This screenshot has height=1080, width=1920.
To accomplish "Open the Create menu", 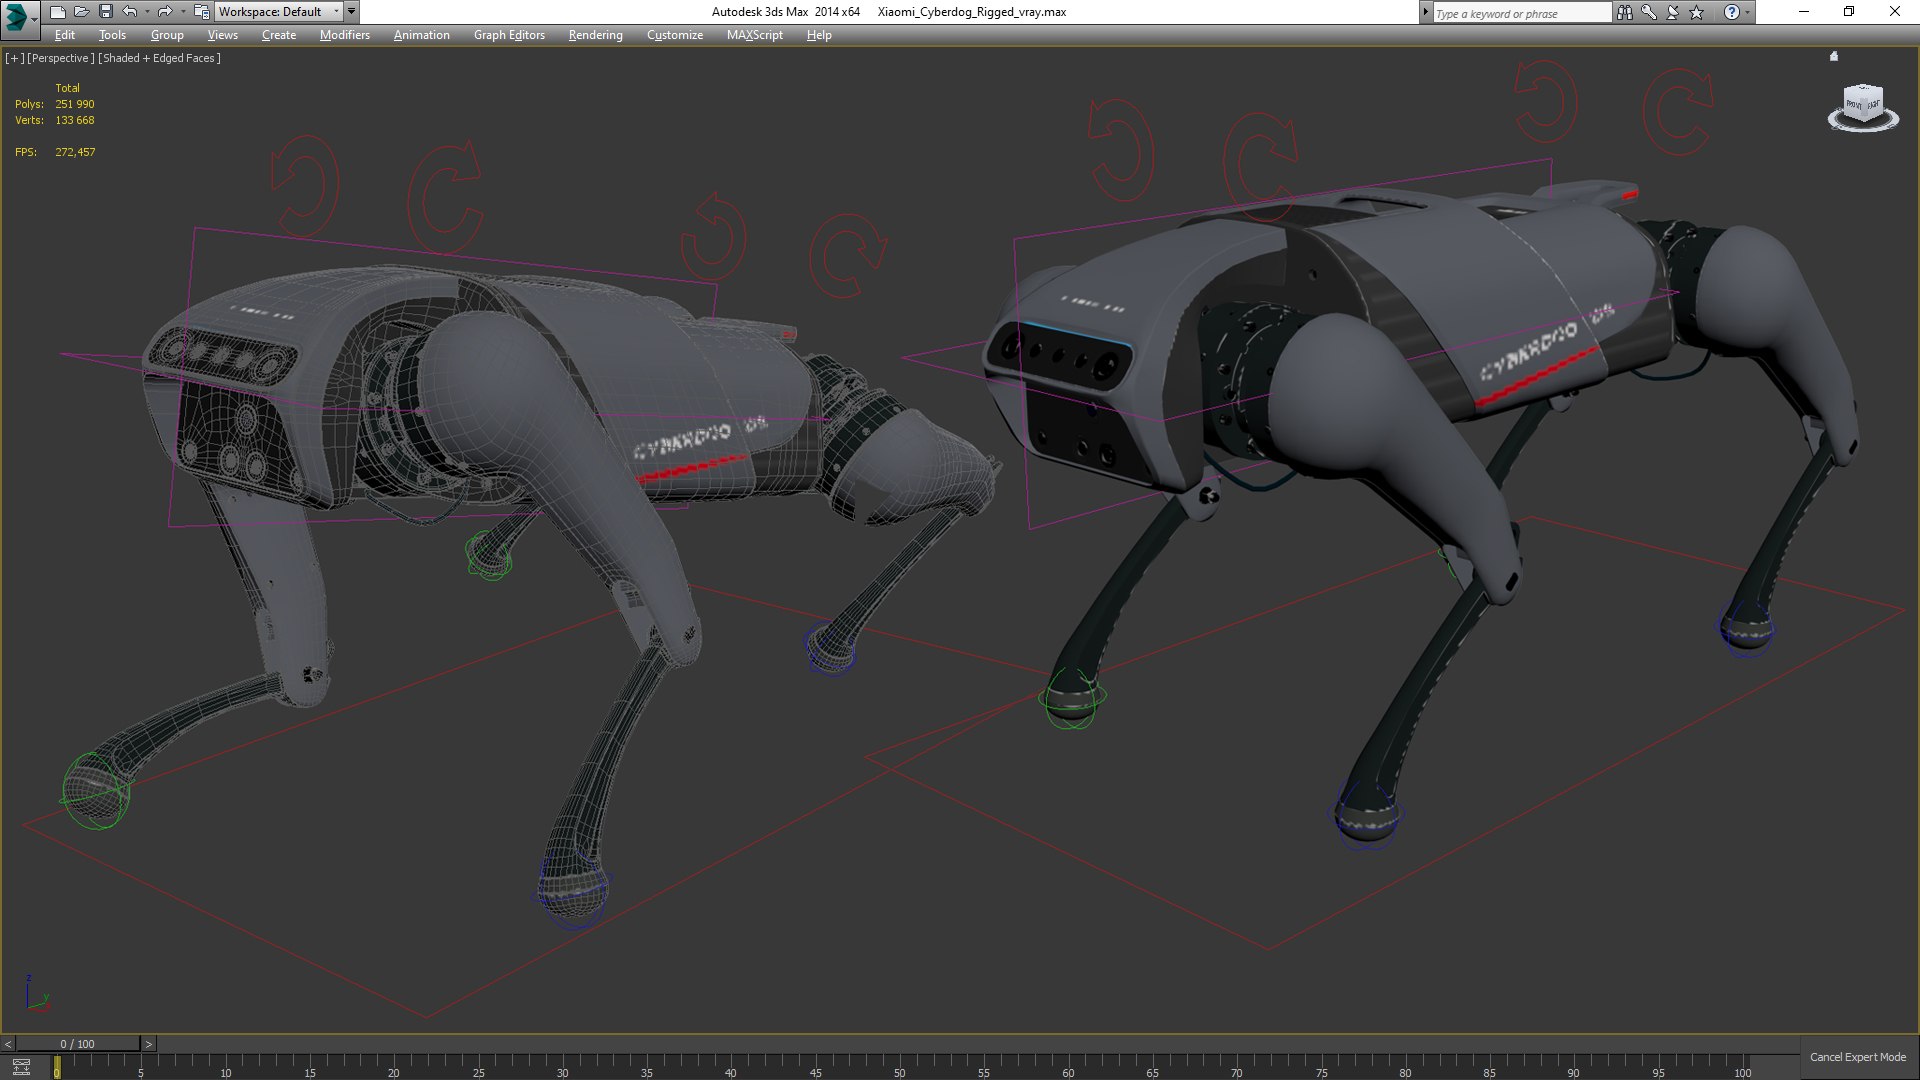I will pos(279,35).
